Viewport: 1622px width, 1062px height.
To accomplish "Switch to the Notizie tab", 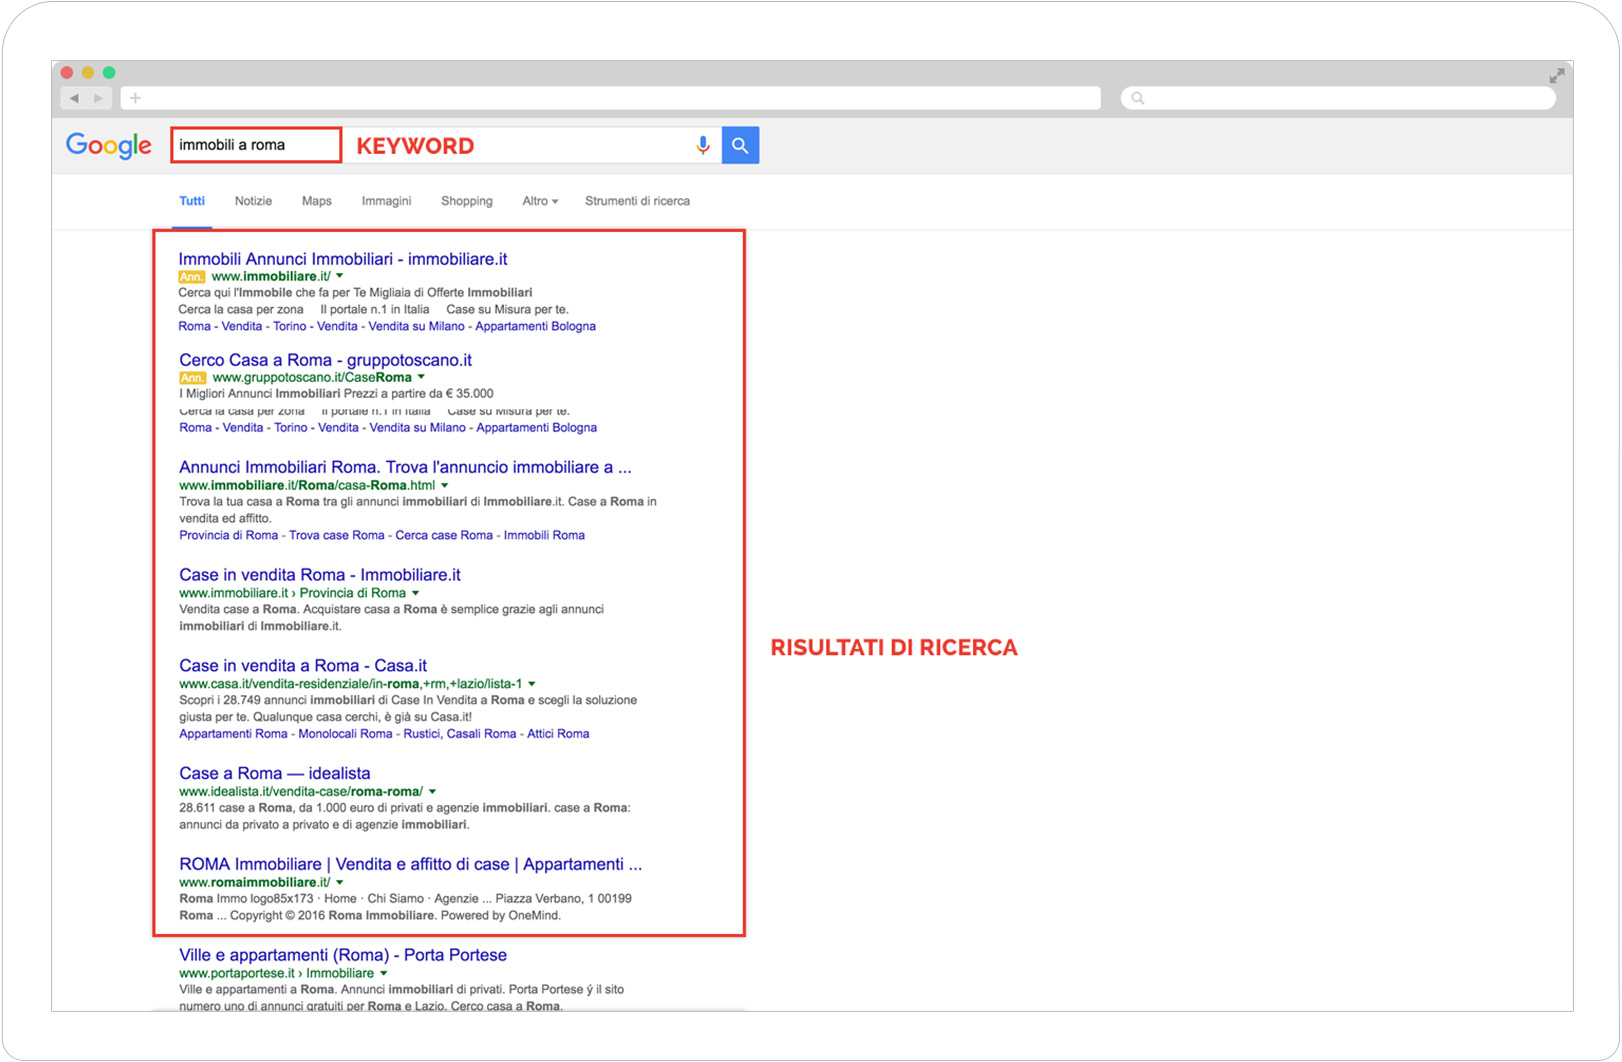I will point(253,201).
